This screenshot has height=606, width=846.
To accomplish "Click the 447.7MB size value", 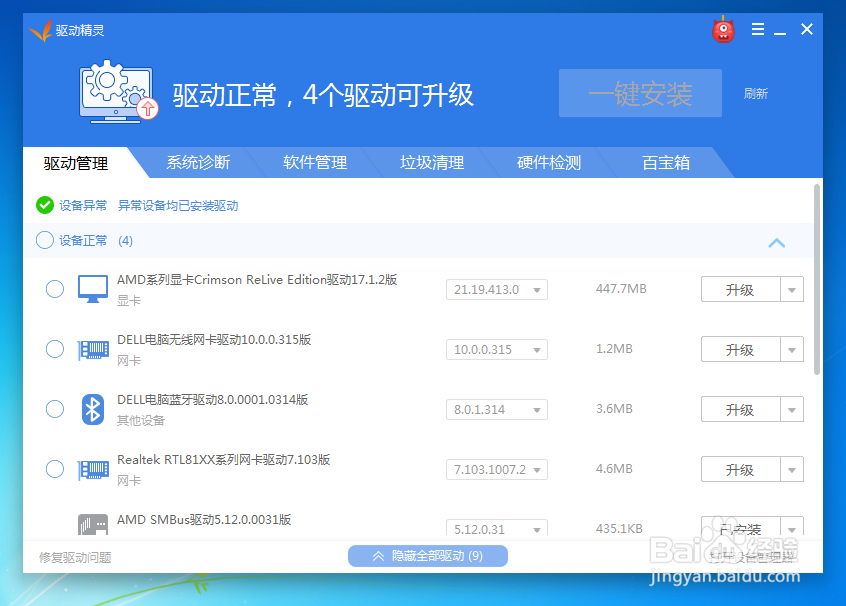I will [x=621, y=289].
